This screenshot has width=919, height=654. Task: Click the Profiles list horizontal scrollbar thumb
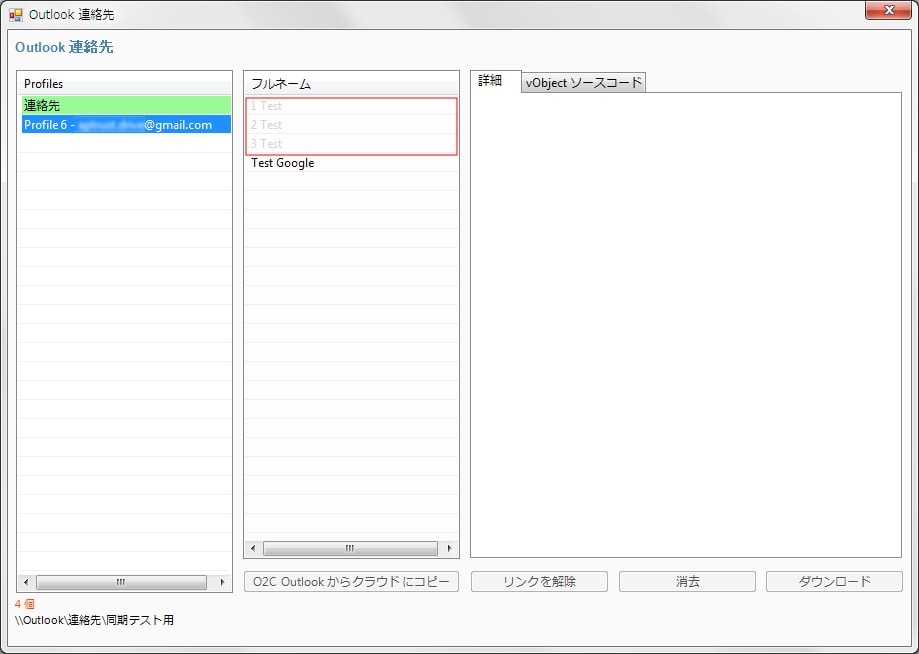(121, 583)
